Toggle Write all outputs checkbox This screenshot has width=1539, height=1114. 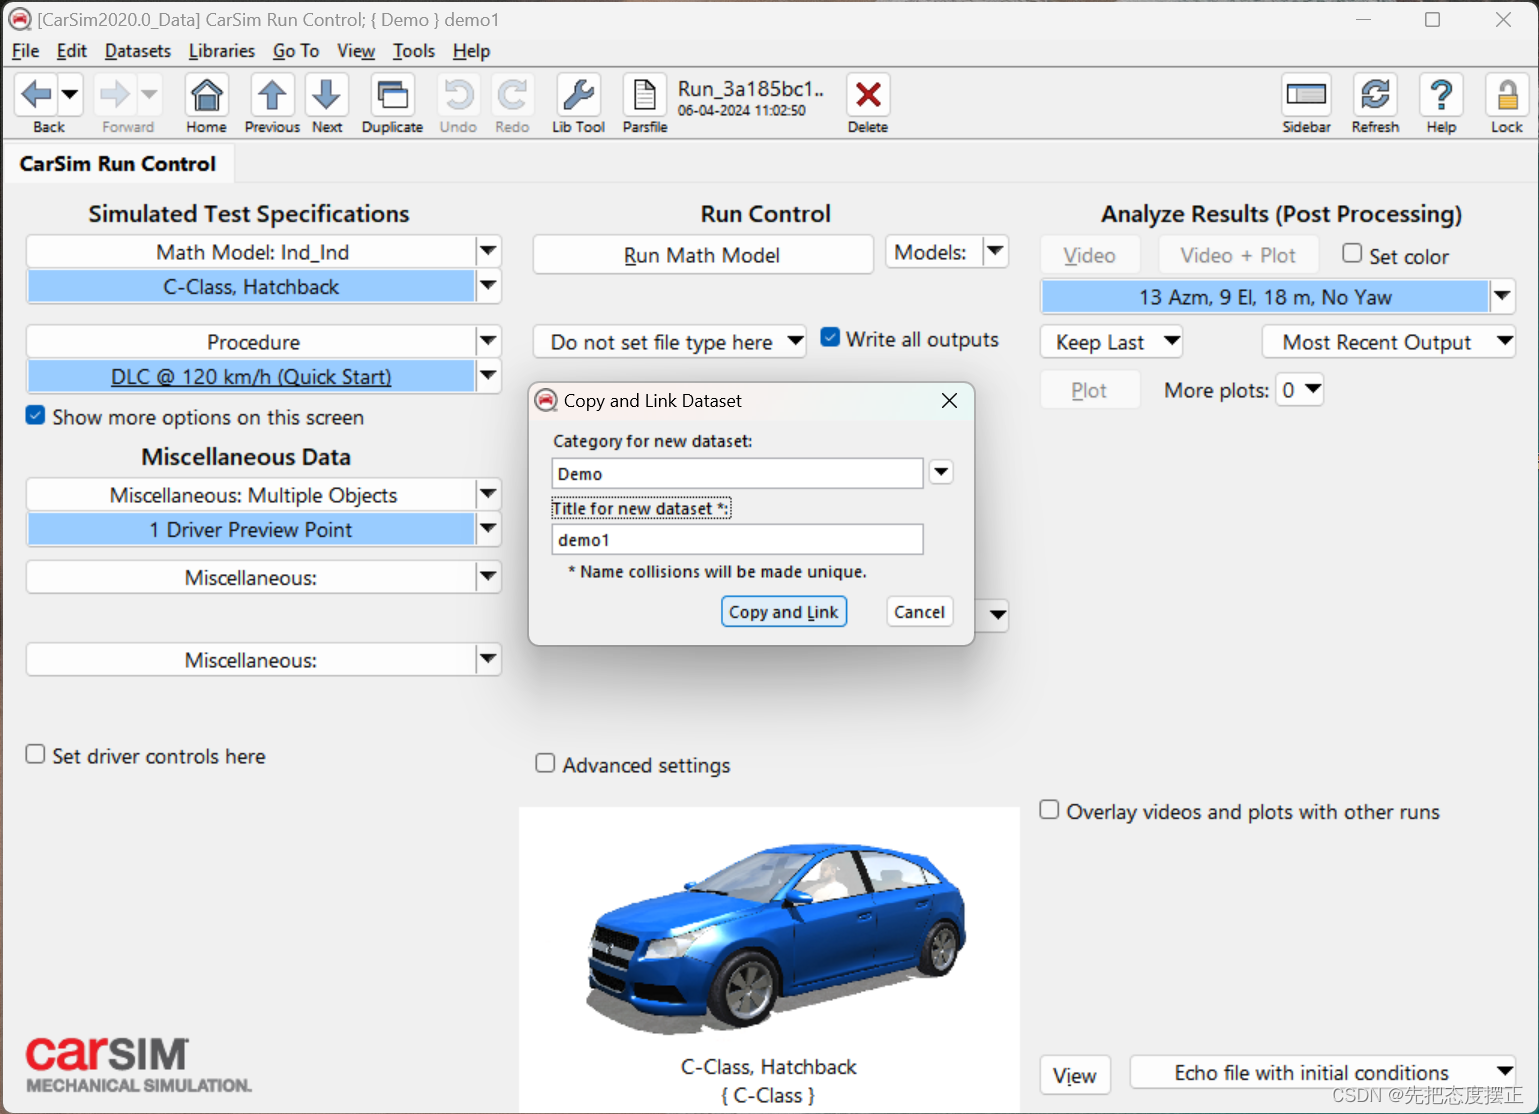click(x=830, y=337)
